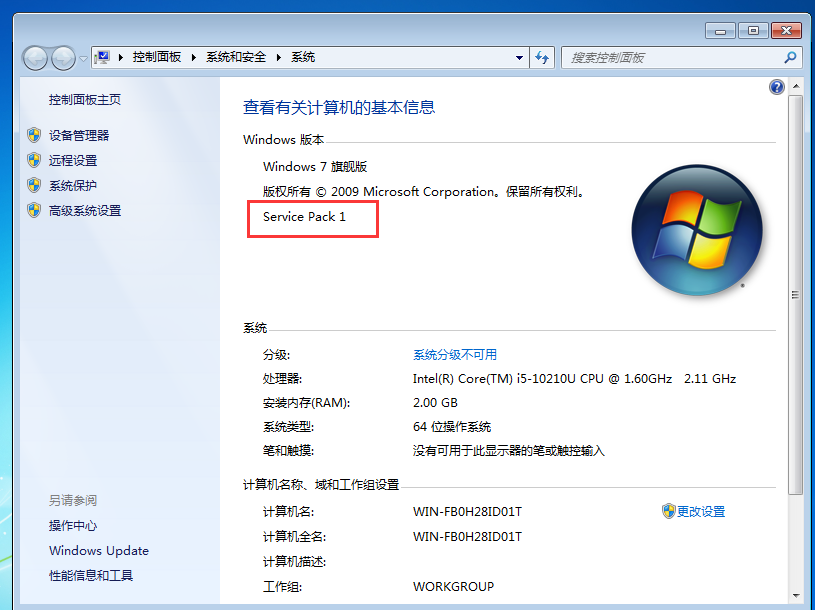Open 控制面板主页 link
The height and width of the screenshot is (610, 815).
point(85,99)
